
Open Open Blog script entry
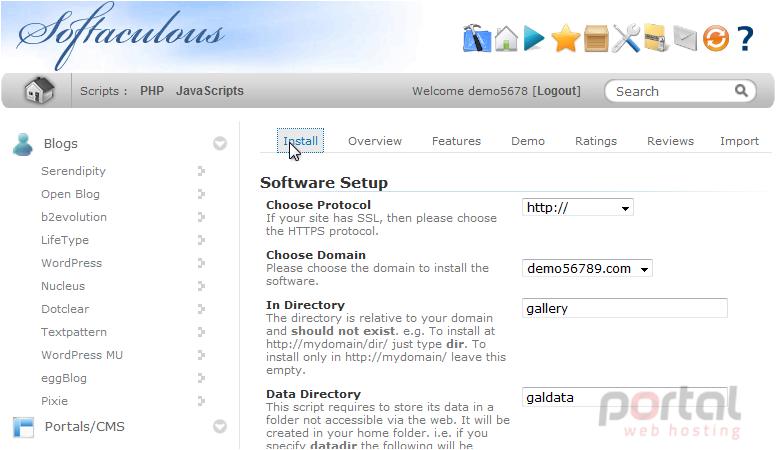(70, 194)
